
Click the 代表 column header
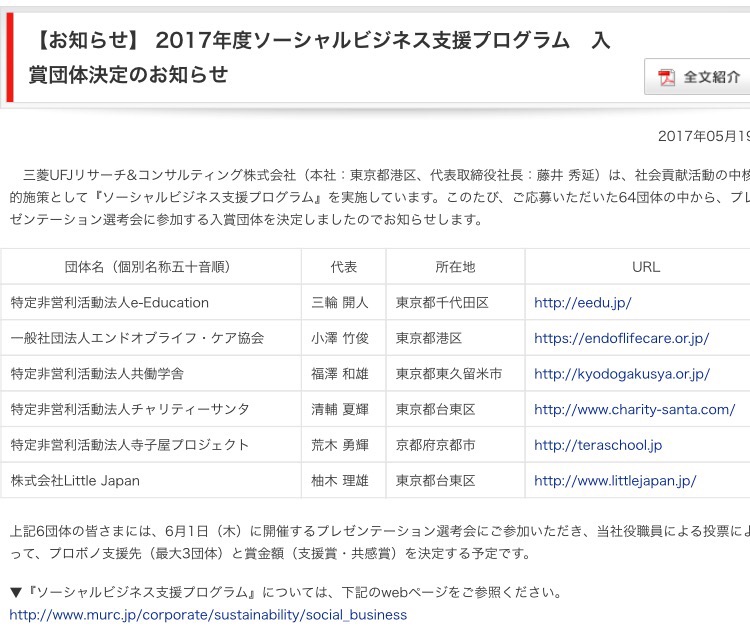tap(343, 266)
